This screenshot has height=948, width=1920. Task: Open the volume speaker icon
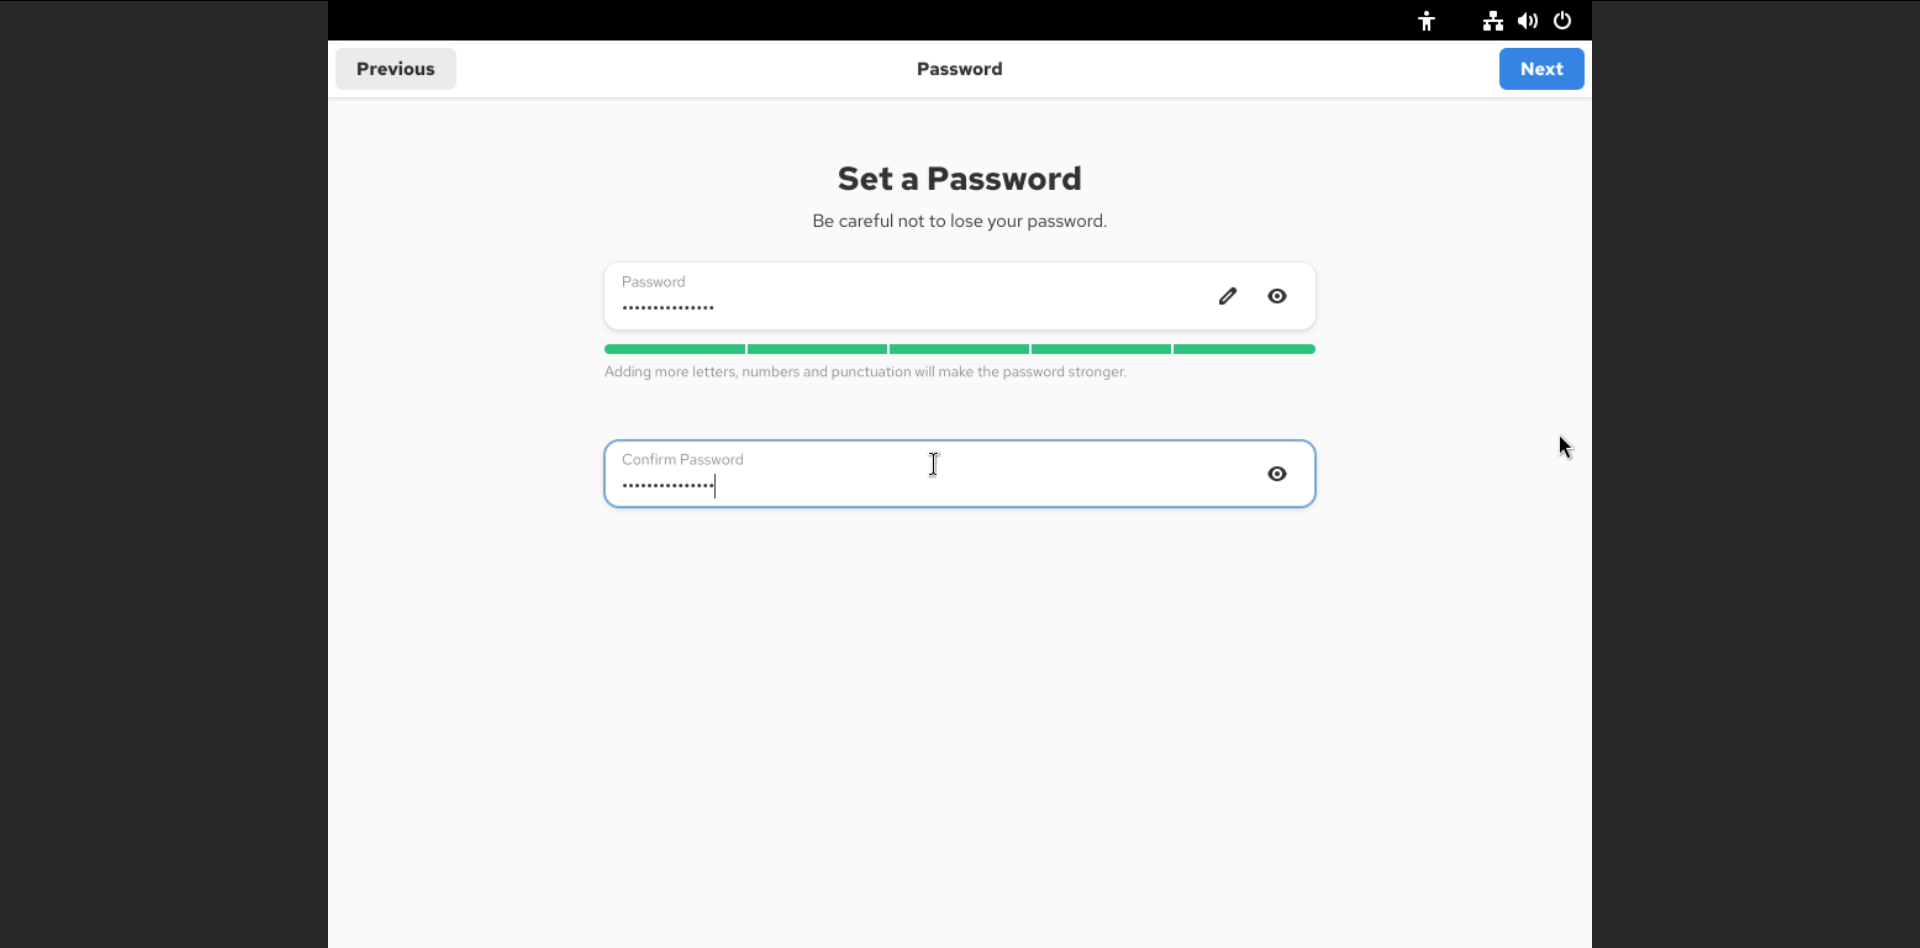(x=1527, y=21)
